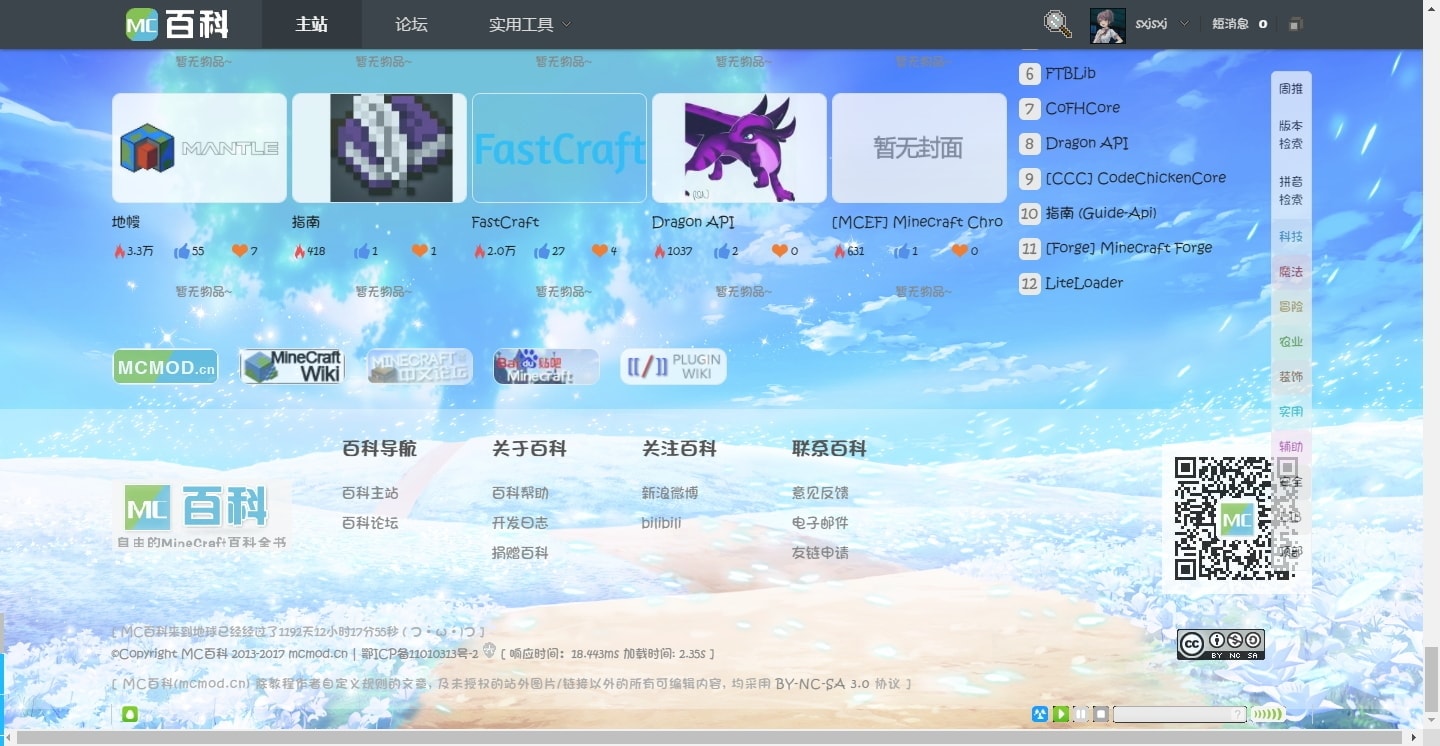1440x746 pixels.
Task: Open the Minecraft中文论坛 banner
Action: tap(419, 367)
